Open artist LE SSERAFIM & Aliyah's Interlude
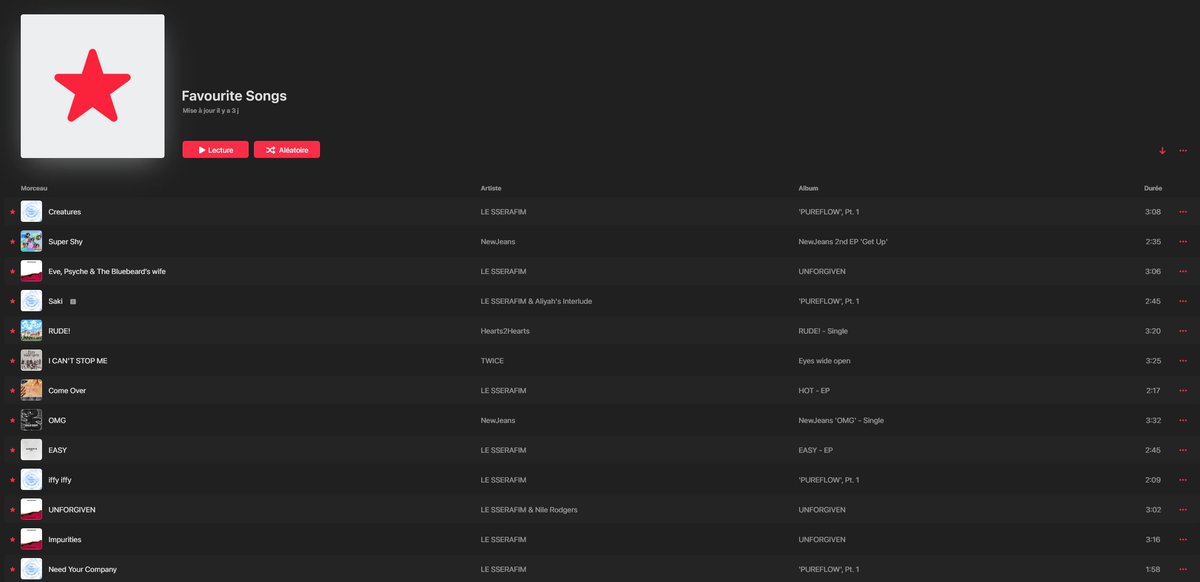 click(536, 301)
